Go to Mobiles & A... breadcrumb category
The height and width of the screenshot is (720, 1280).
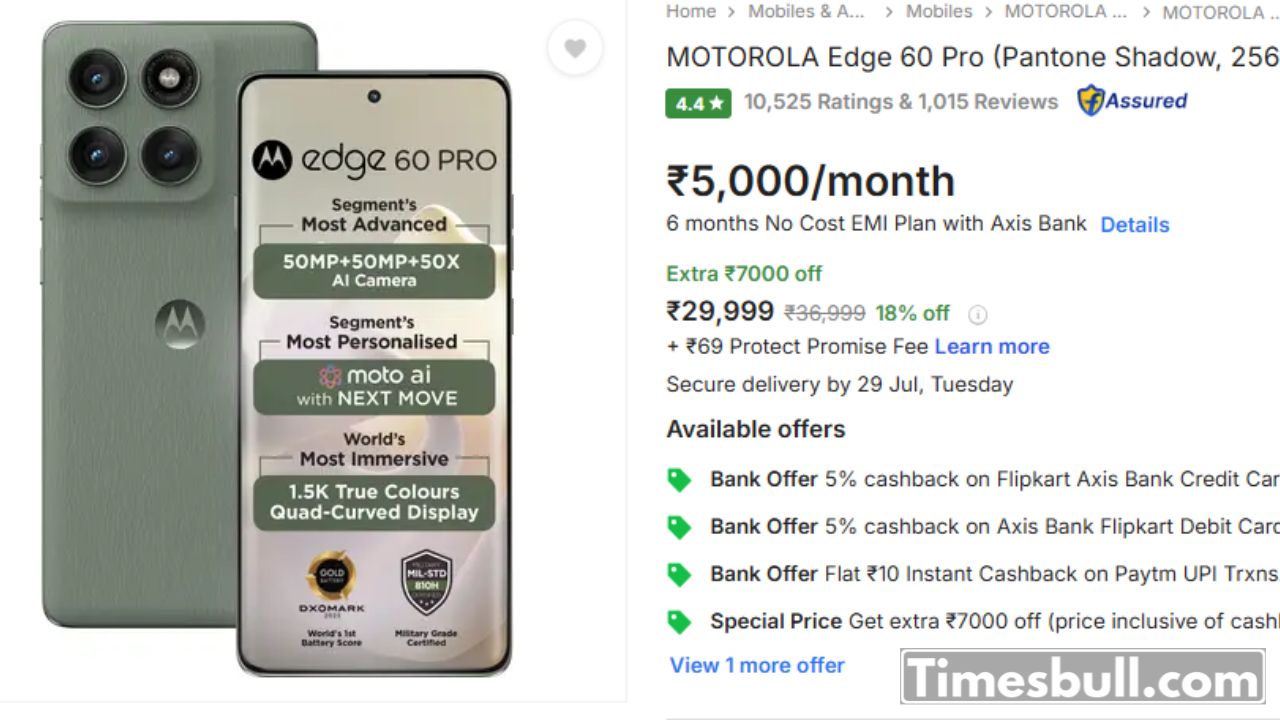pos(806,12)
